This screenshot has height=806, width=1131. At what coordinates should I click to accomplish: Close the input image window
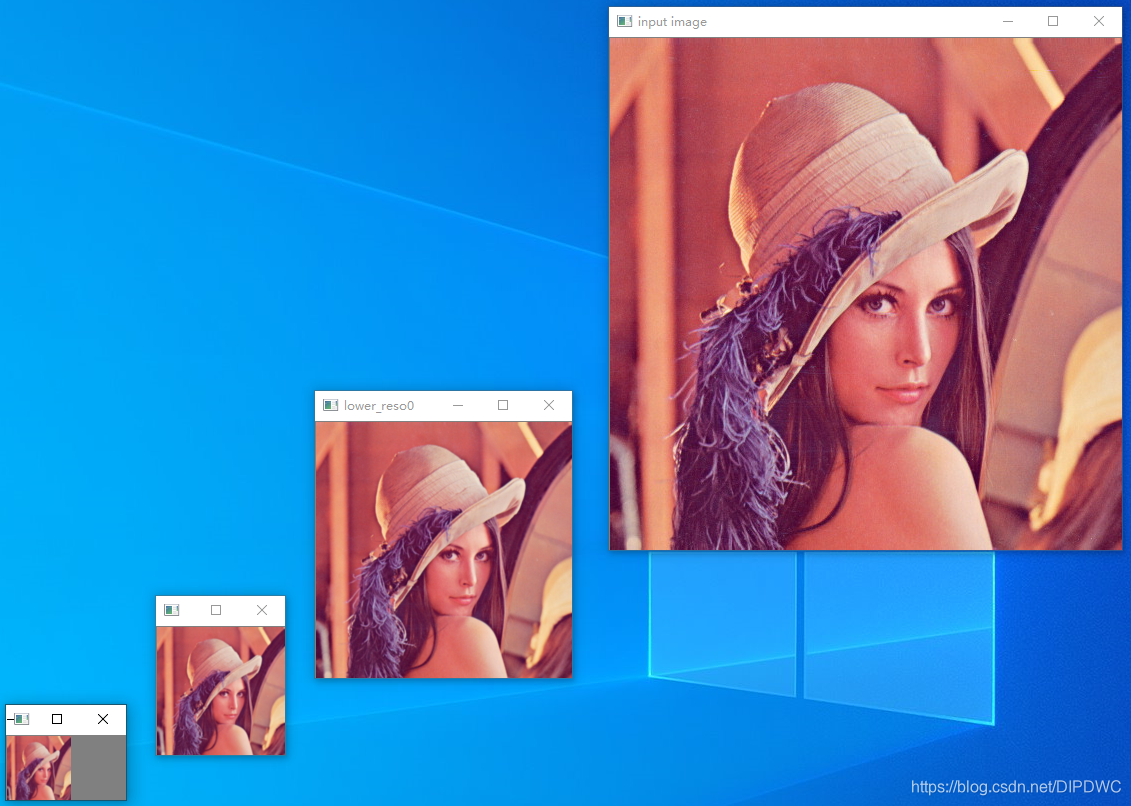tap(1099, 22)
